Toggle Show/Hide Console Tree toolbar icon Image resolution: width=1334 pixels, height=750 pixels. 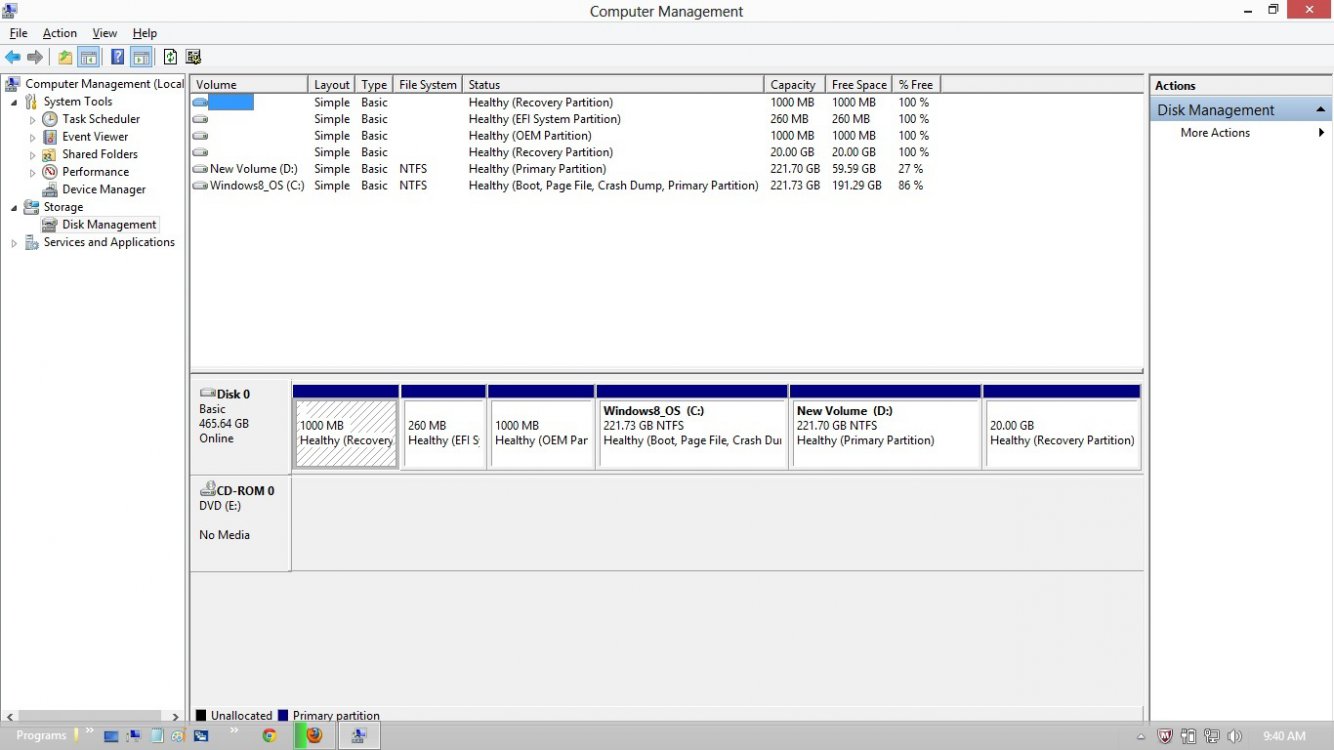tap(88, 57)
